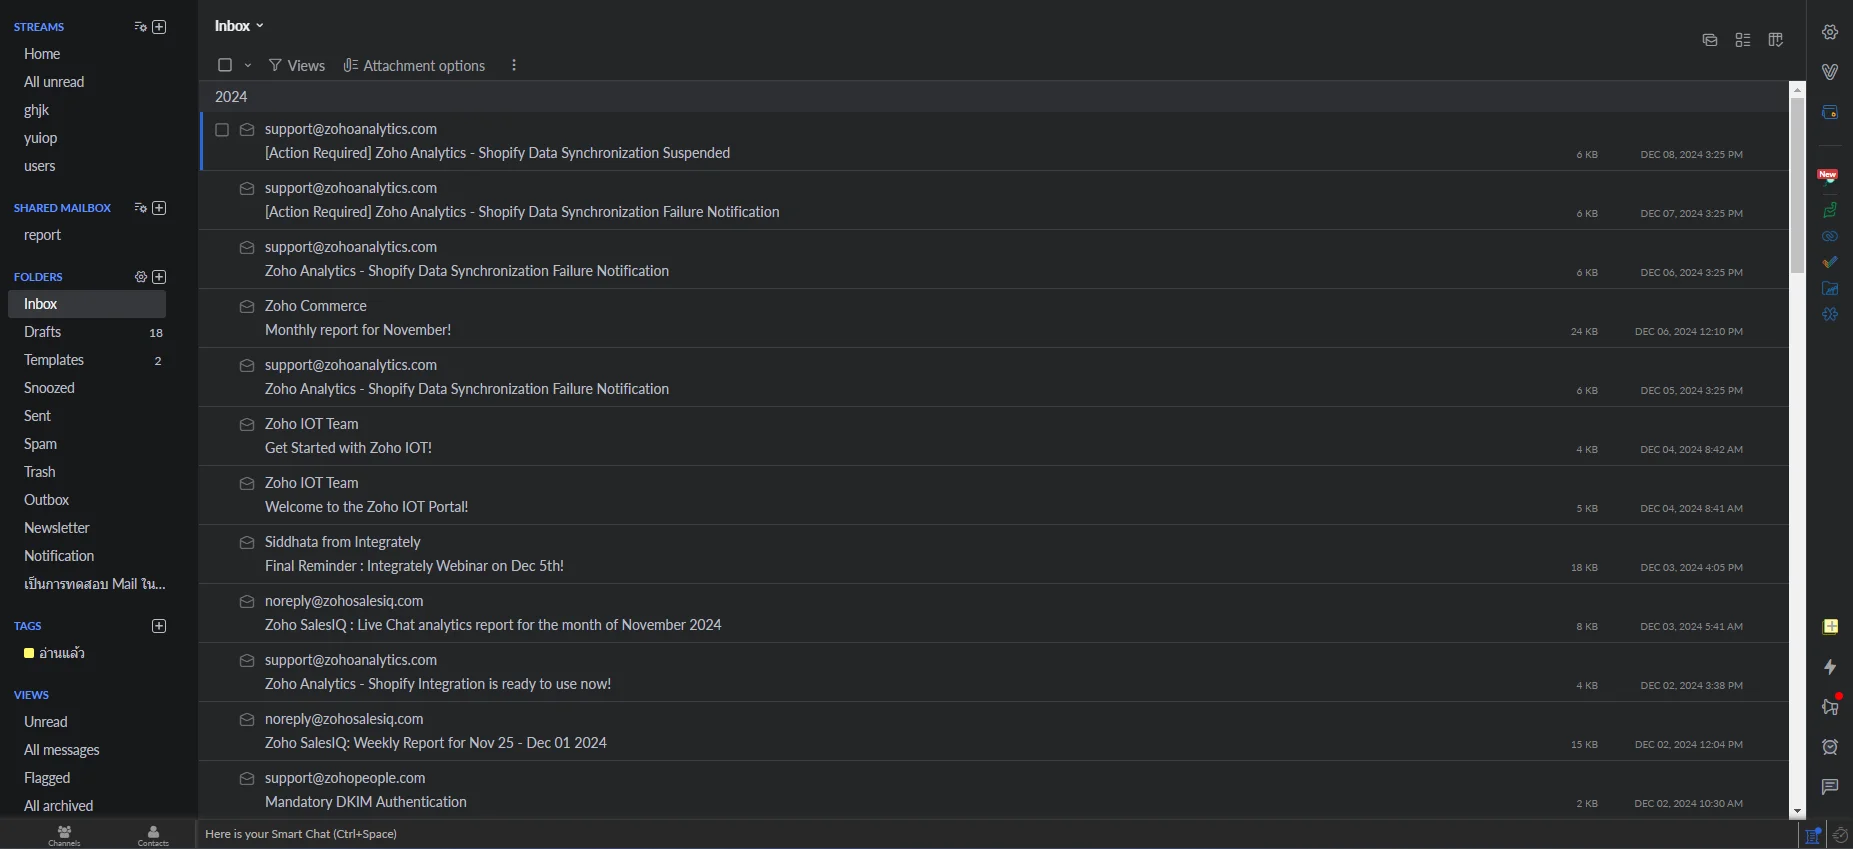Image resolution: width=1853 pixels, height=849 pixels.
Task: Open Zoho SalesIQ Weekly Report email
Action: coord(994,731)
